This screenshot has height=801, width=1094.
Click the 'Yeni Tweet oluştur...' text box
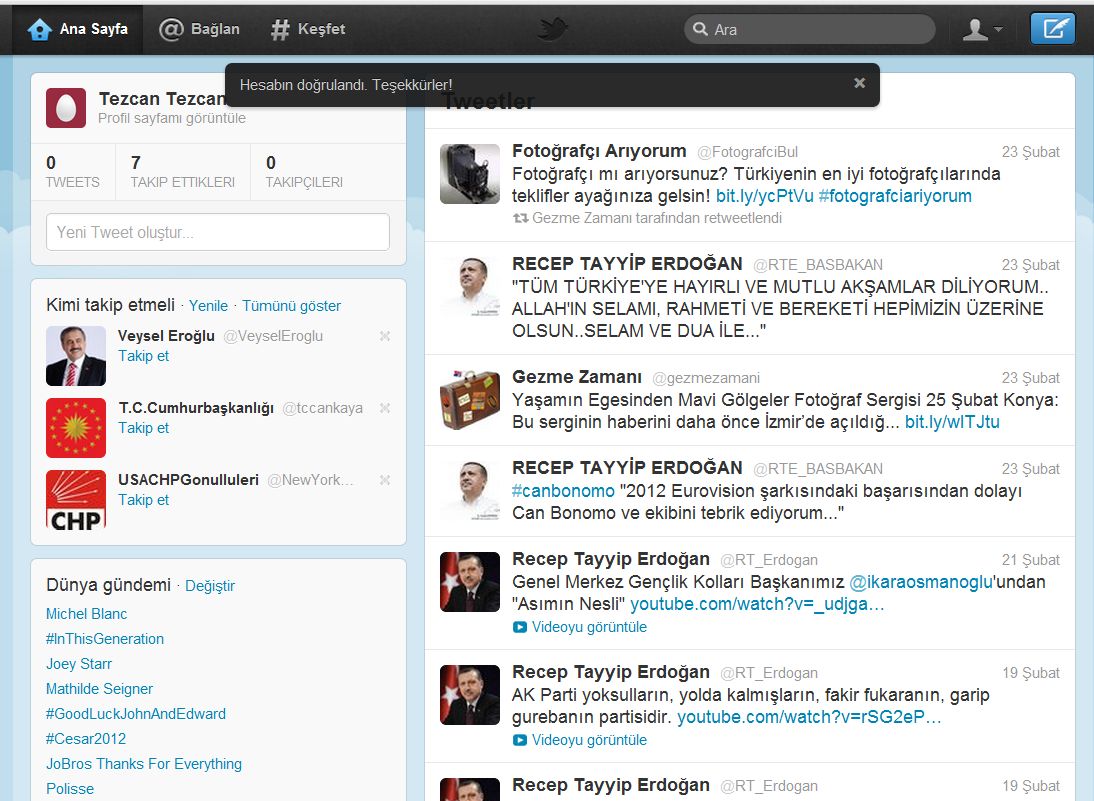[218, 232]
